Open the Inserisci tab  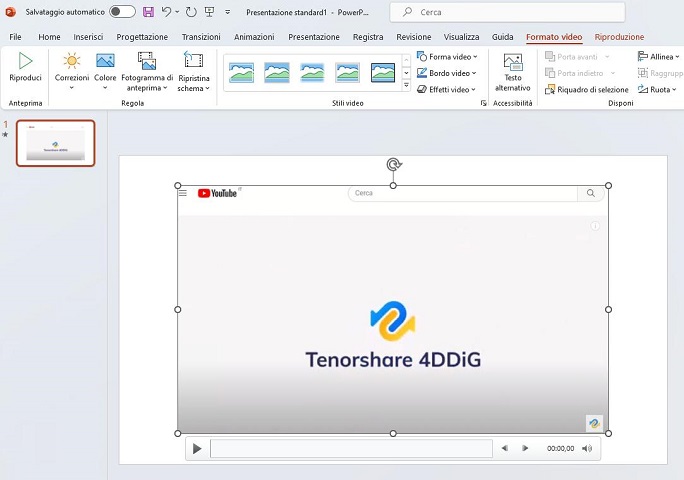coord(88,37)
